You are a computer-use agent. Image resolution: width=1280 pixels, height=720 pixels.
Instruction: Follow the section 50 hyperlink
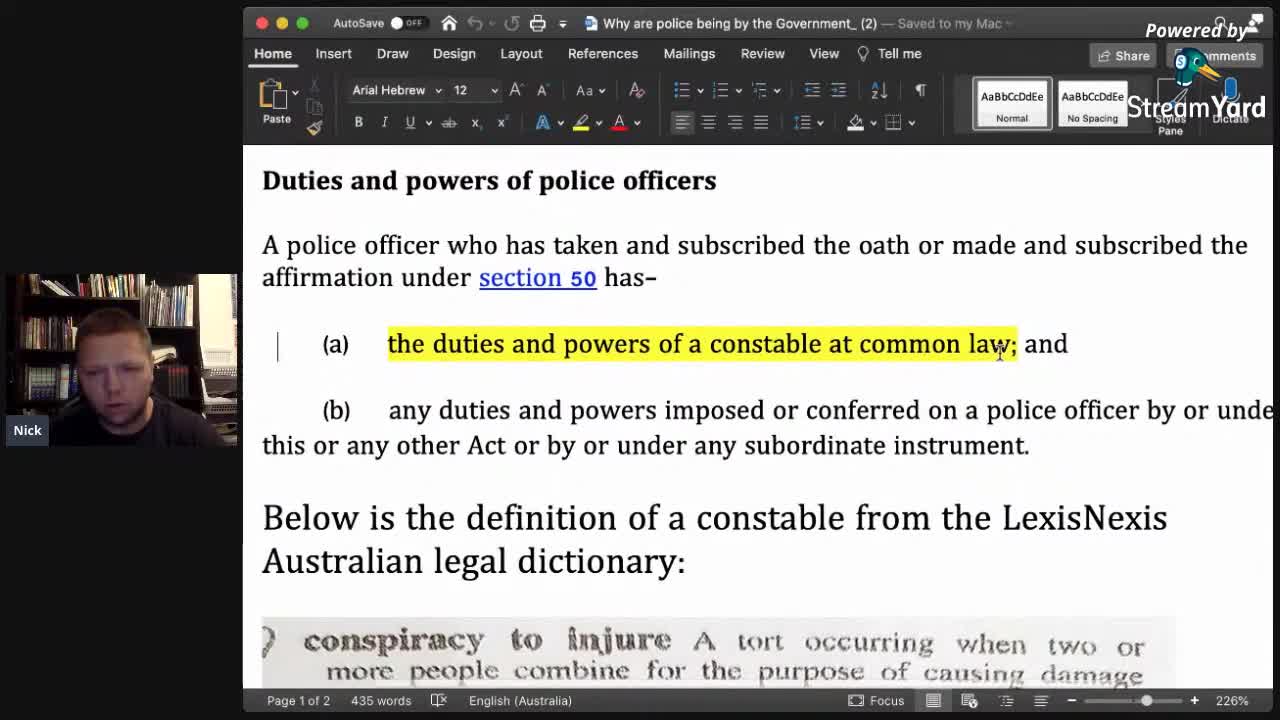pyautogui.click(x=537, y=278)
